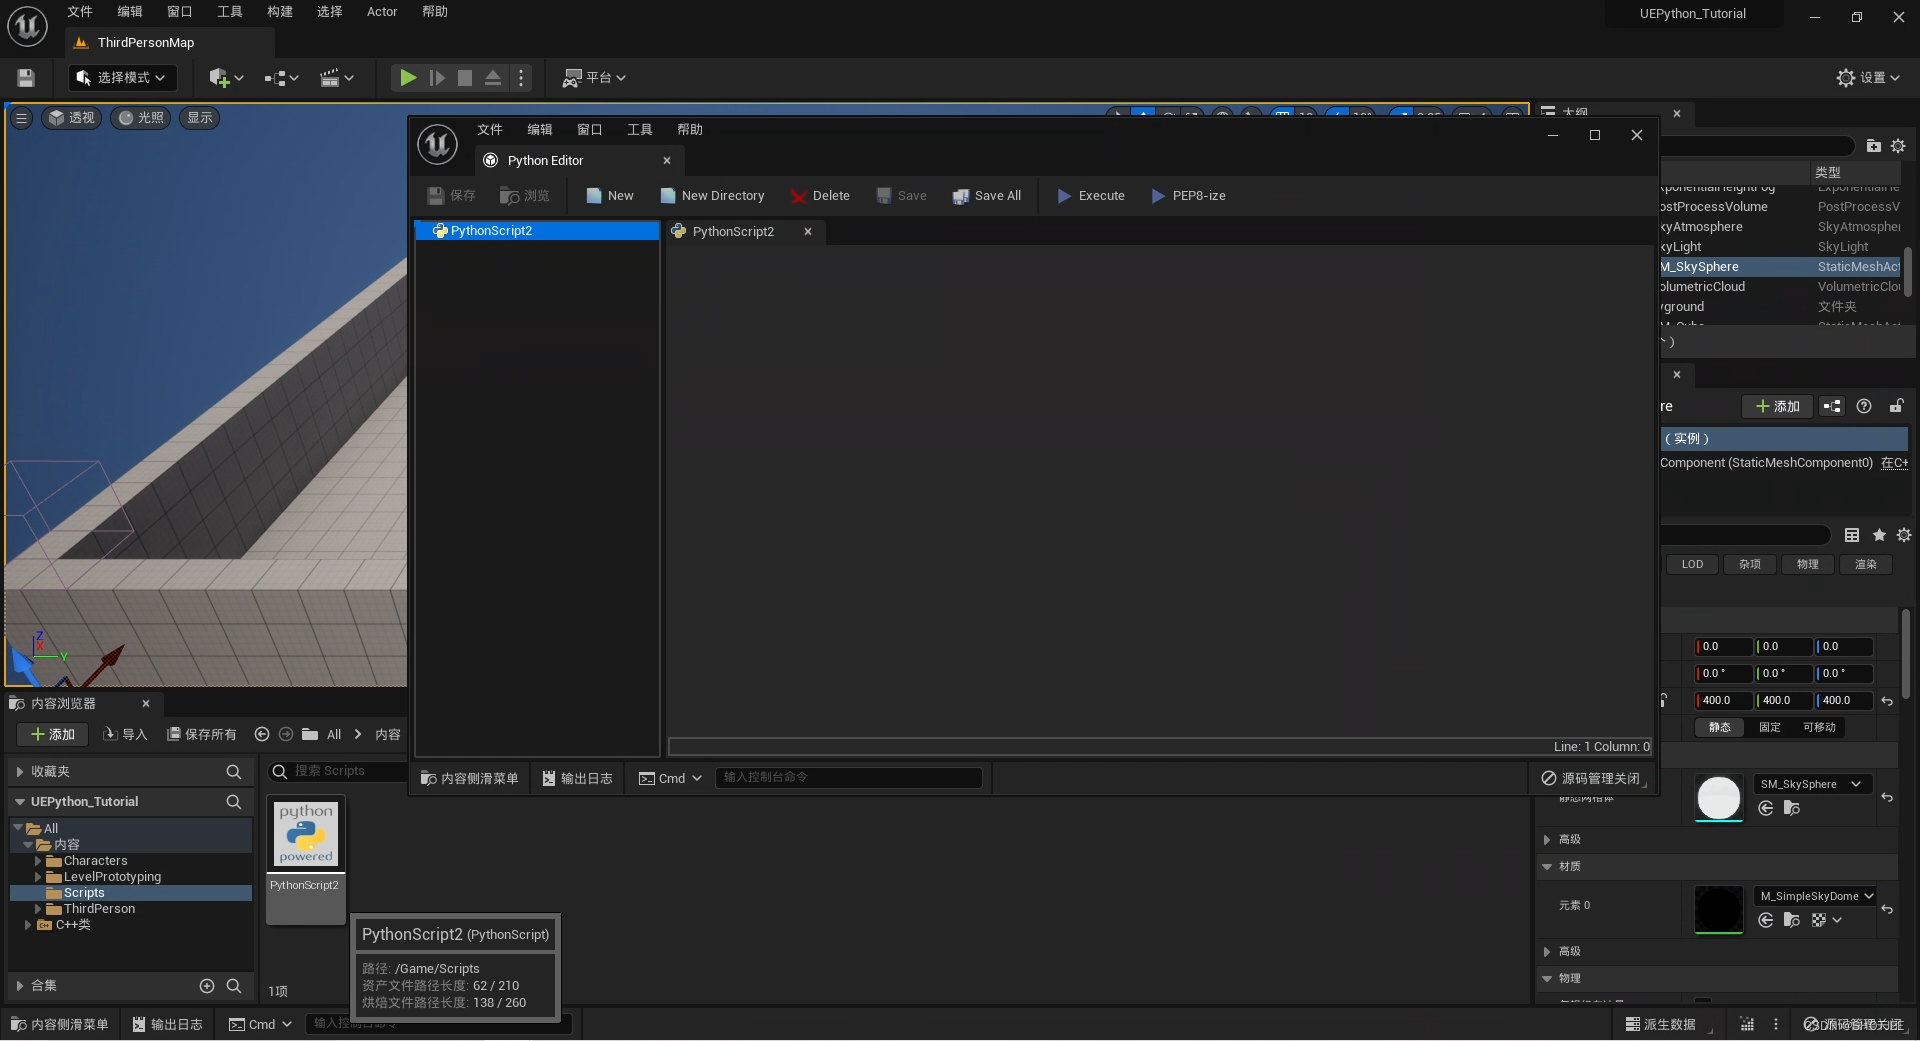Open 工具 menu in Python Editor window
This screenshot has height=1041, width=1920.
[640, 130]
